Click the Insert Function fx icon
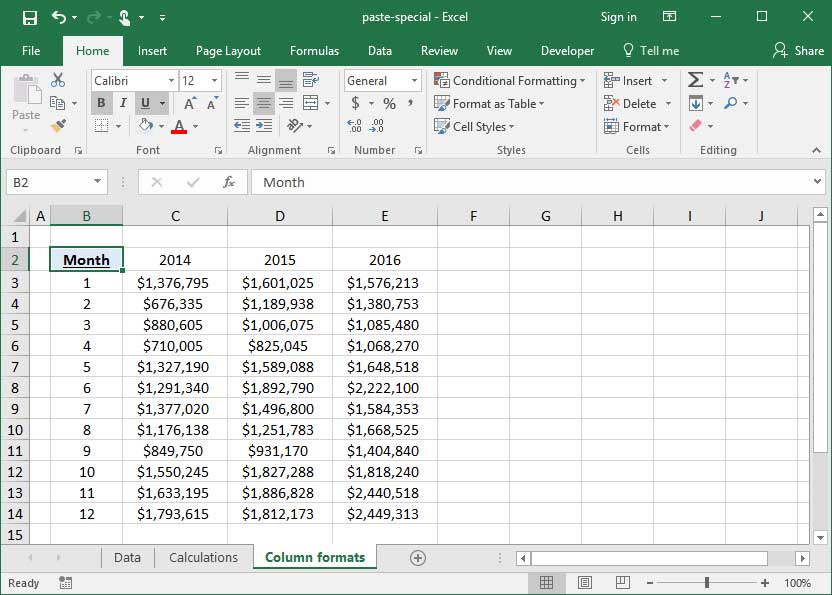Screen dimensions: 832x595 [229, 182]
